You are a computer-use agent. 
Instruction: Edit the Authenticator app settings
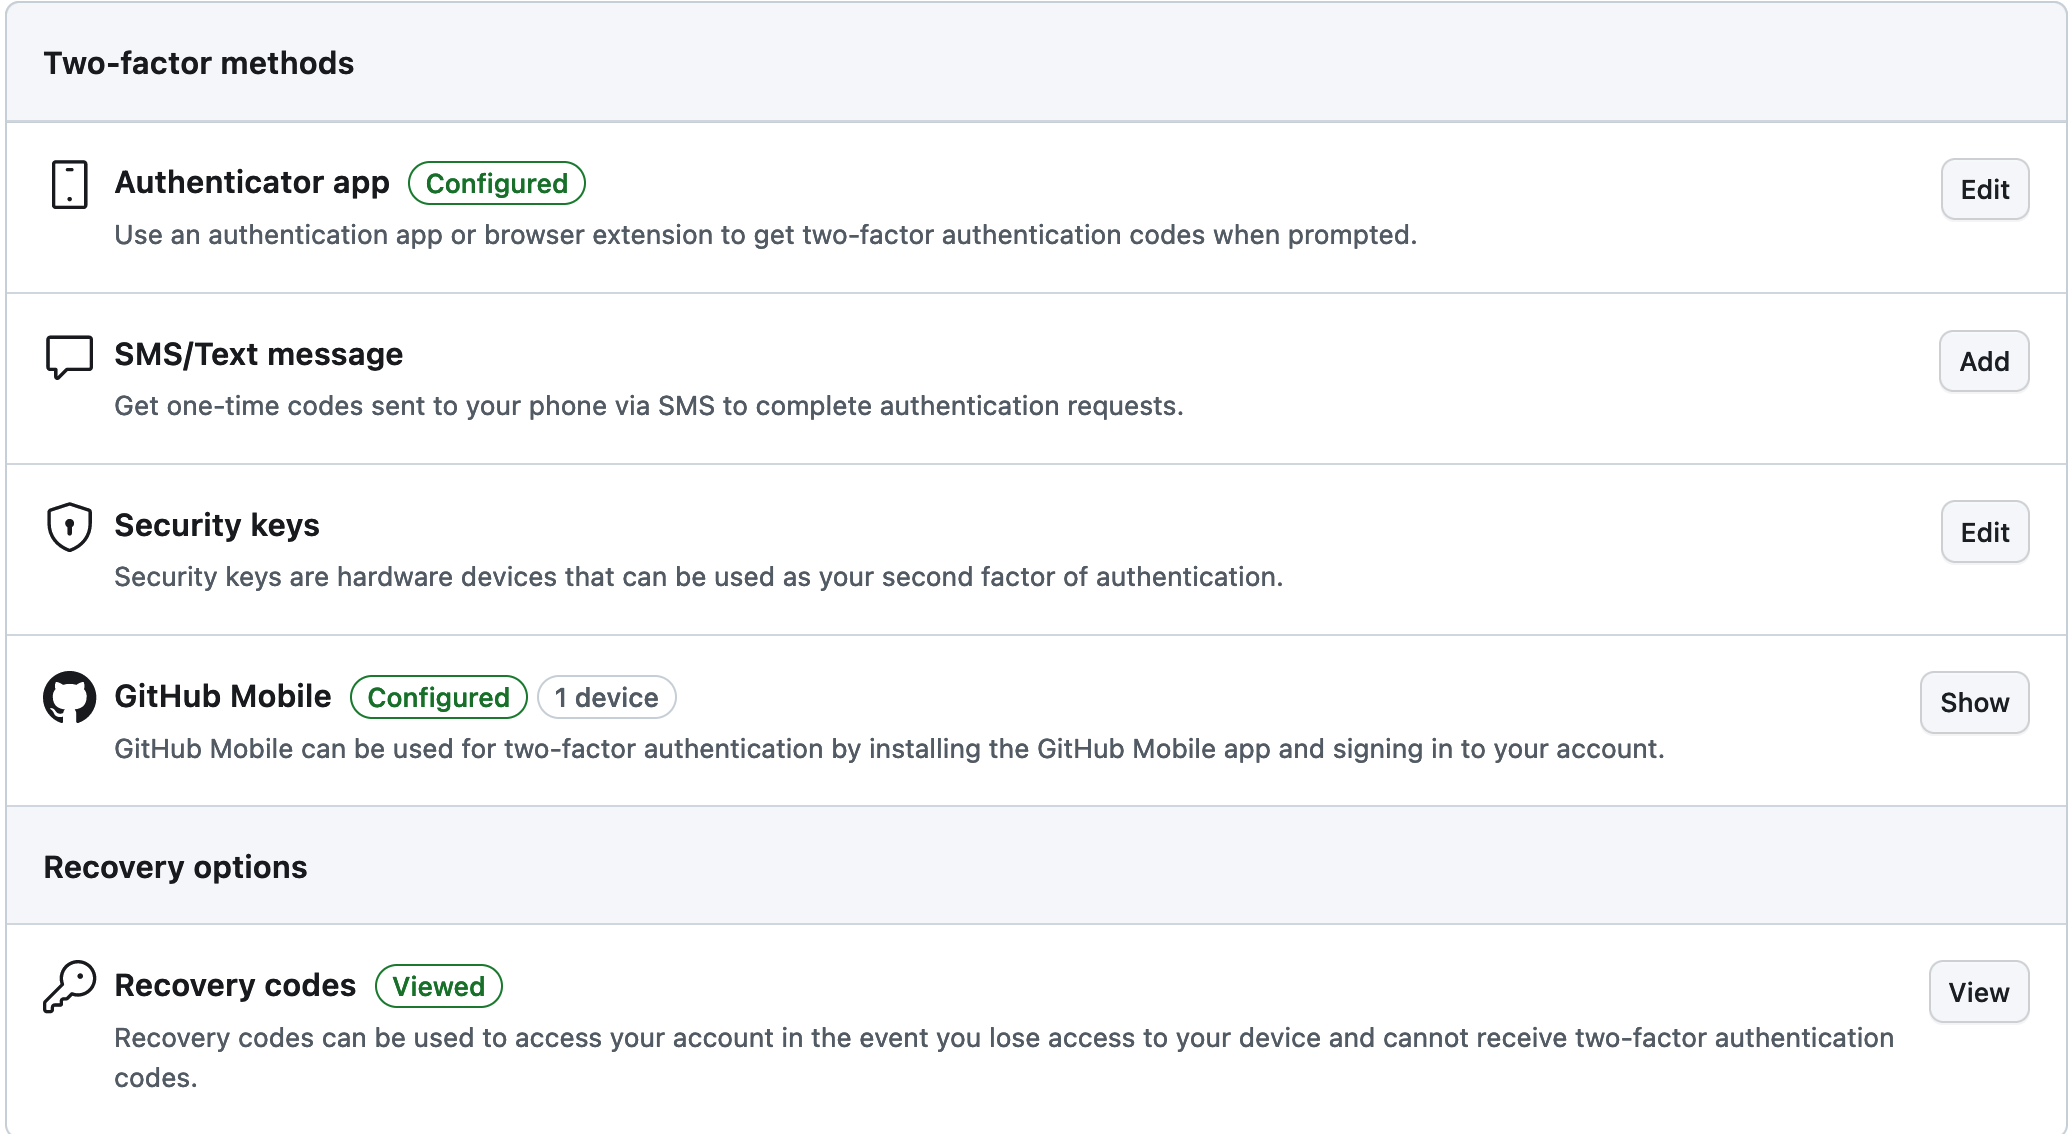pos(1984,189)
